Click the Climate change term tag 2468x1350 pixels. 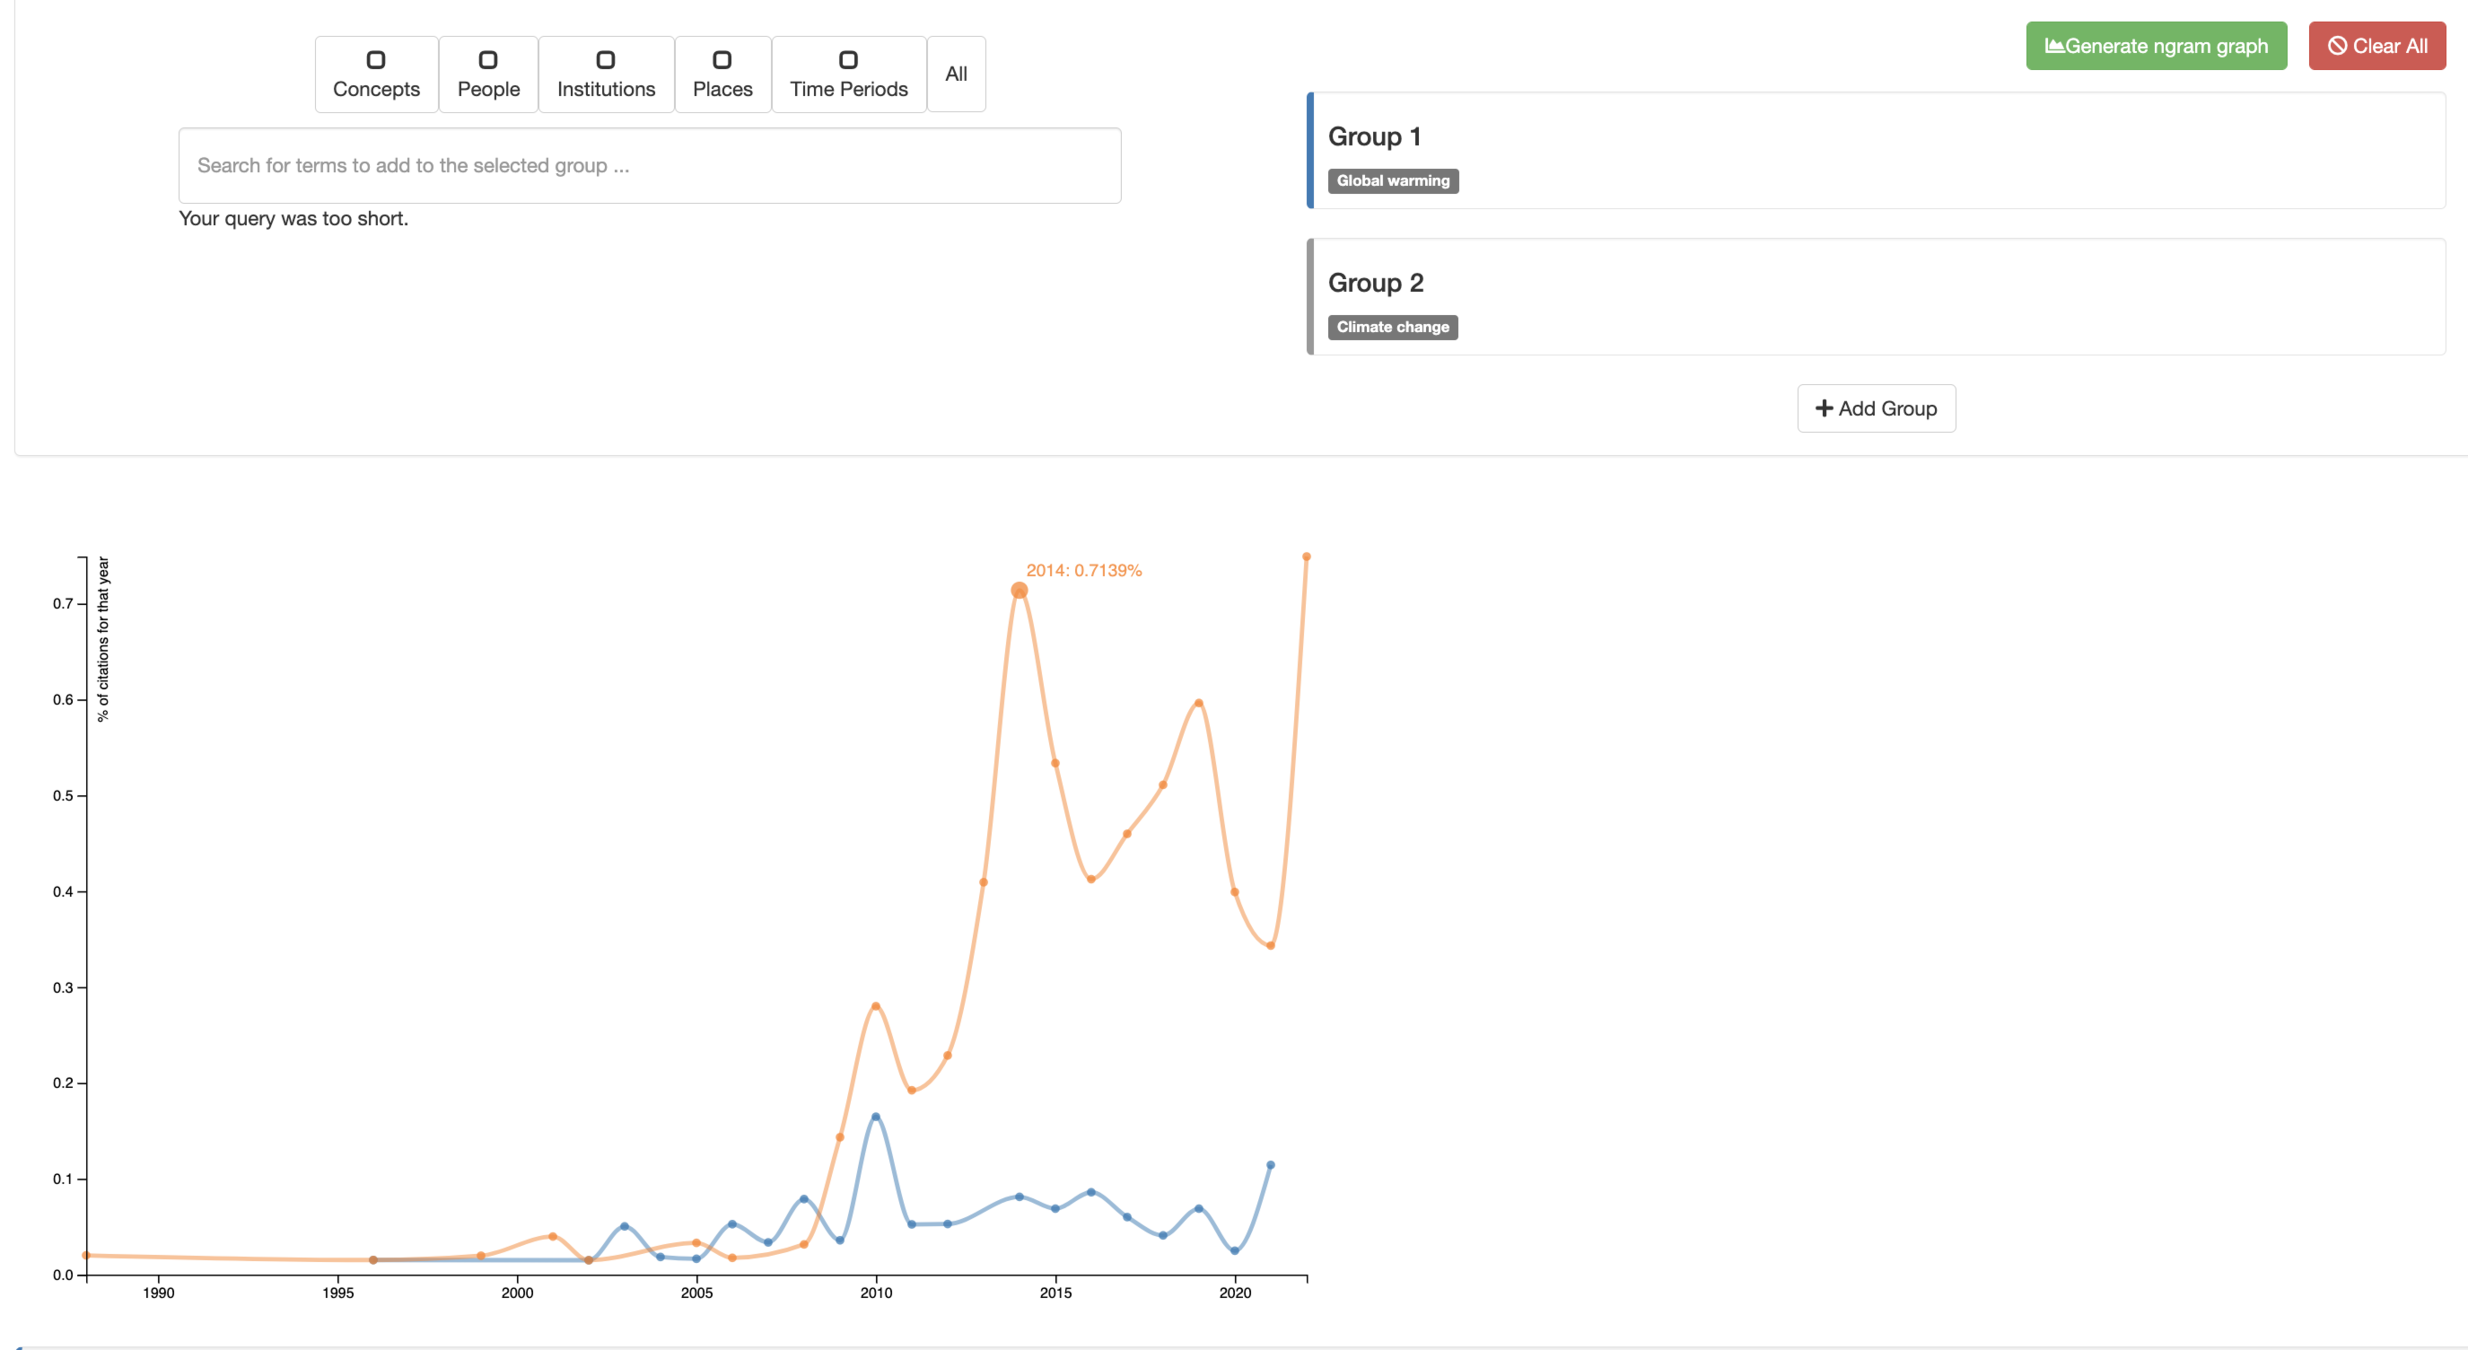[x=1393, y=327]
